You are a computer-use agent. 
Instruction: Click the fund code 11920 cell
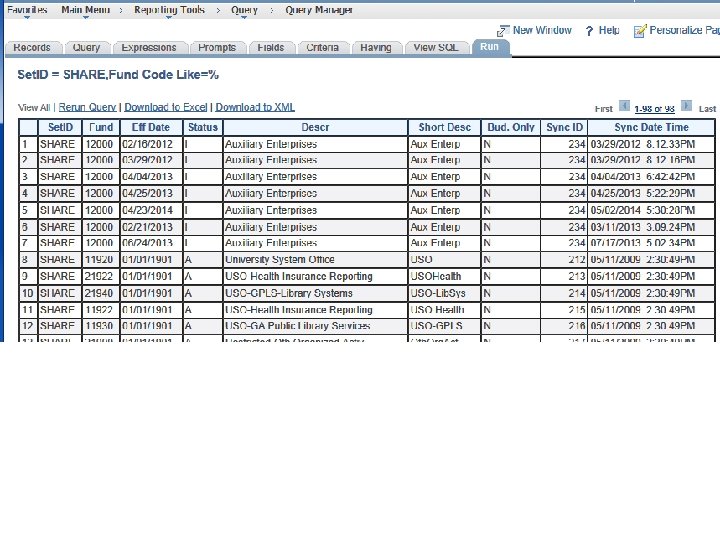pyautogui.click(x=101, y=259)
